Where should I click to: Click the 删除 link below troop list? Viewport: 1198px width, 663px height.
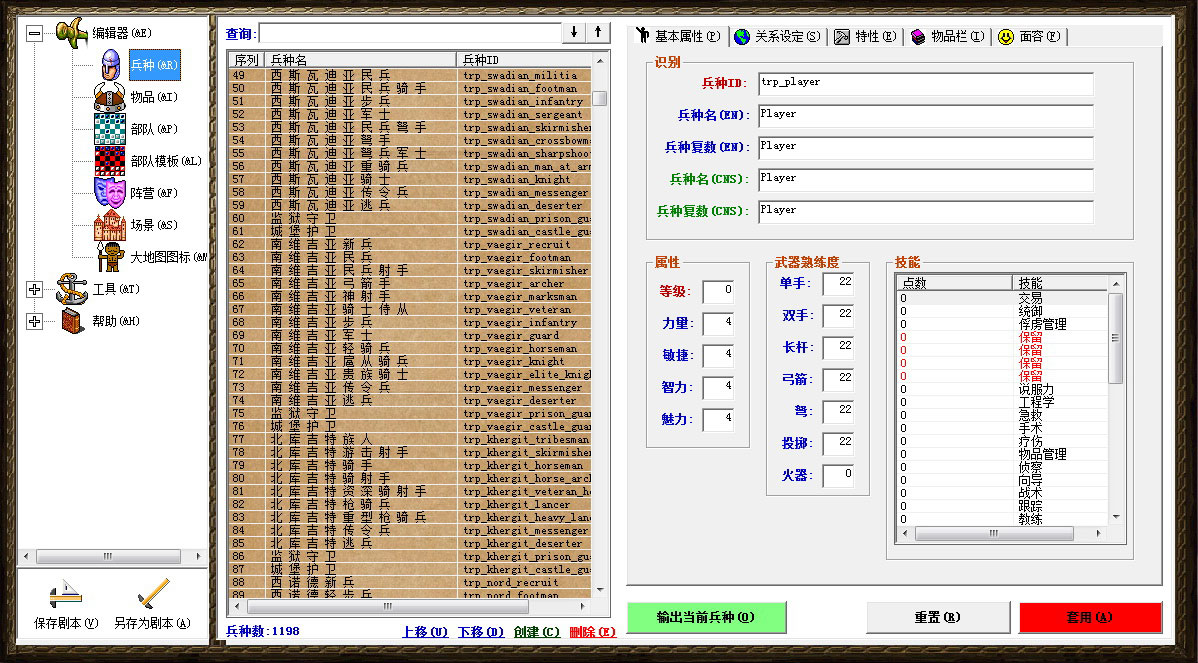592,632
